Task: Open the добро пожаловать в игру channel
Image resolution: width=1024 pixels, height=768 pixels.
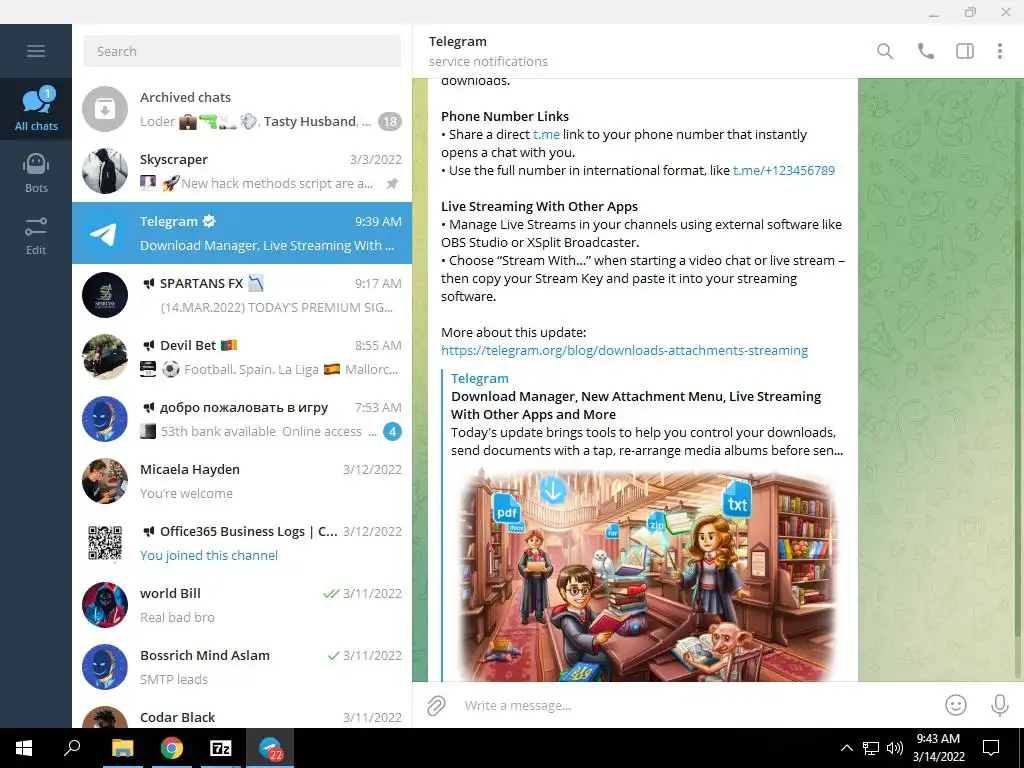Action: (x=242, y=419)
